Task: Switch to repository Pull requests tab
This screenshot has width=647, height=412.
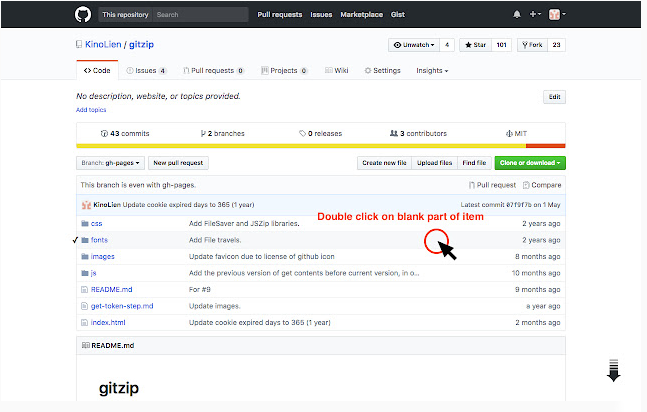Action: [x=213, y=71]
